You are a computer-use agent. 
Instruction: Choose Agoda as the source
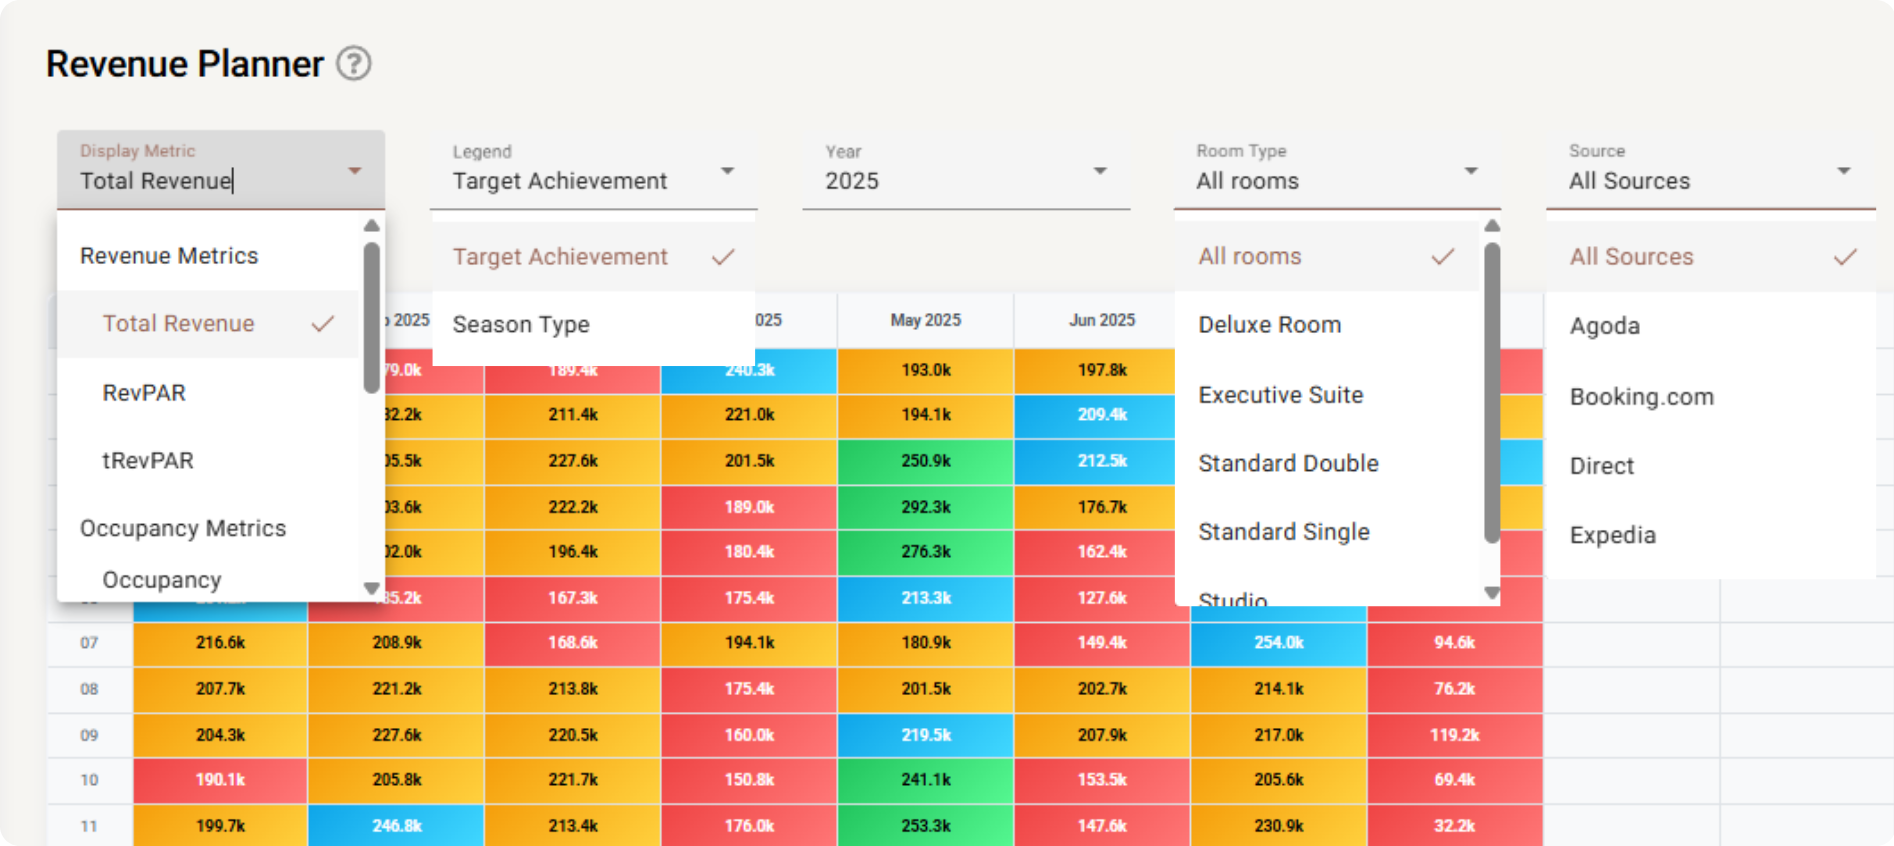click(x=1604, y=326)
